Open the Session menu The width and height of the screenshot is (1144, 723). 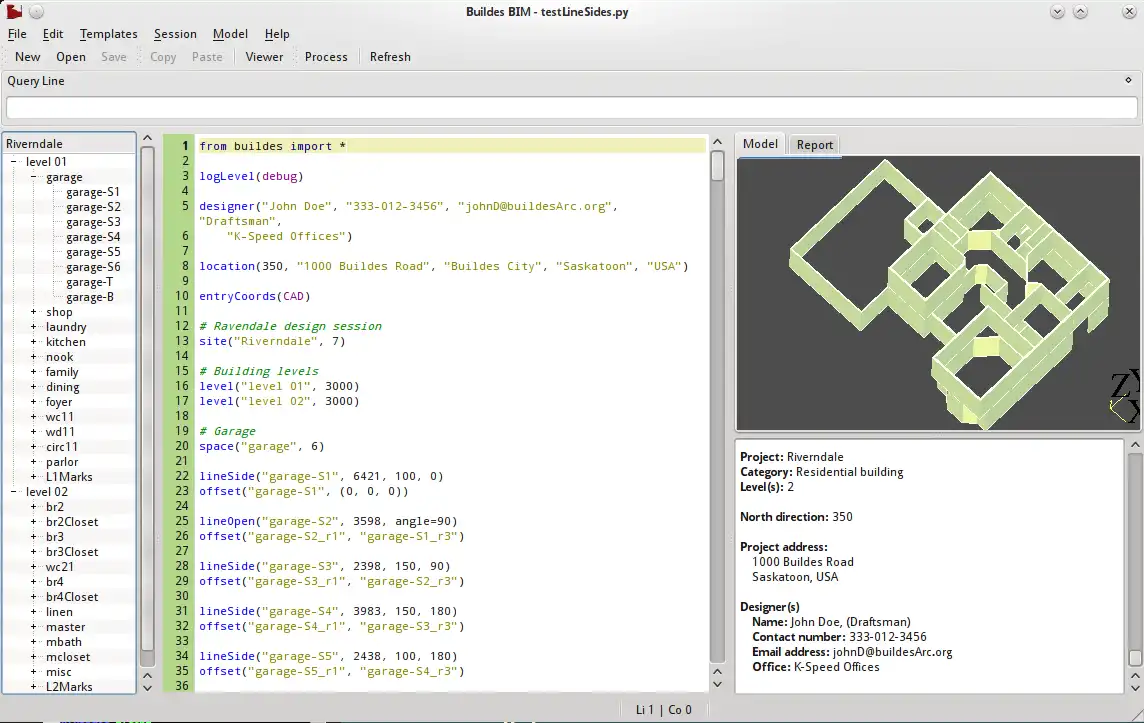(x=175, y=34)
